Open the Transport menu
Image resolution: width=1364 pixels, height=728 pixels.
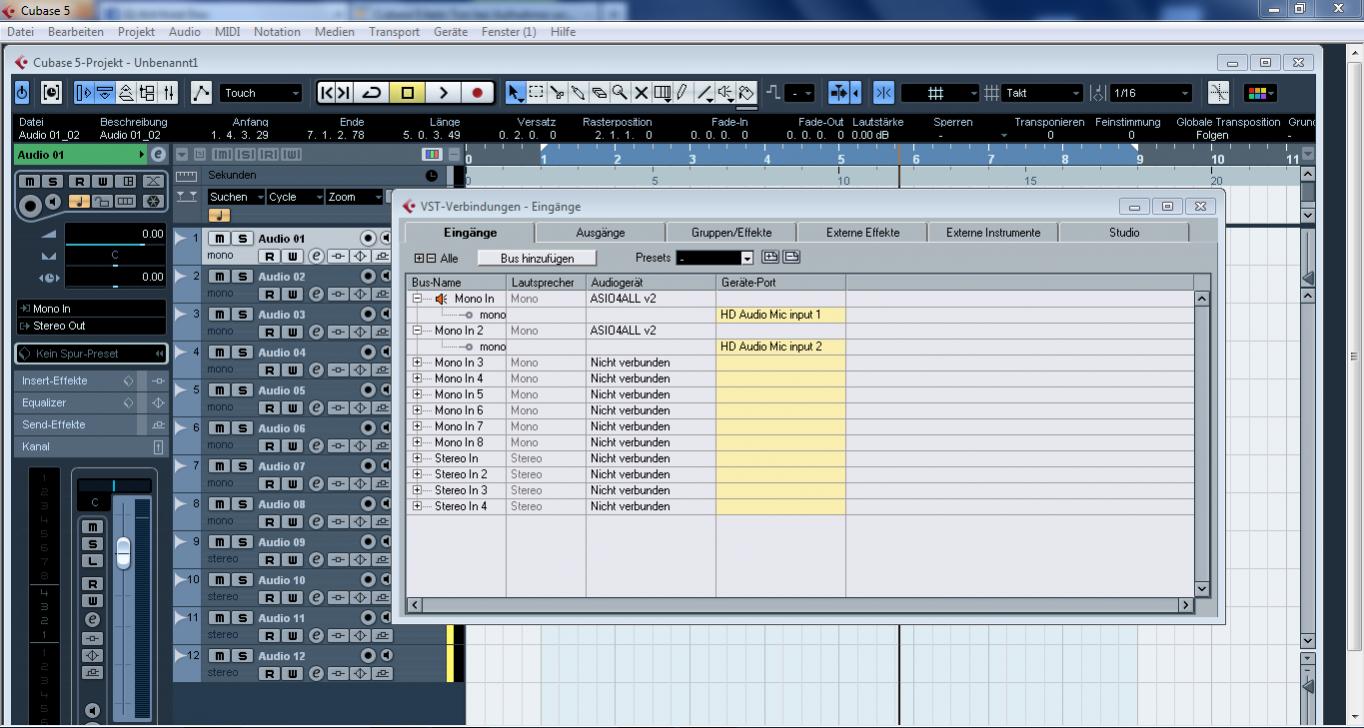[x=394, y=31]
